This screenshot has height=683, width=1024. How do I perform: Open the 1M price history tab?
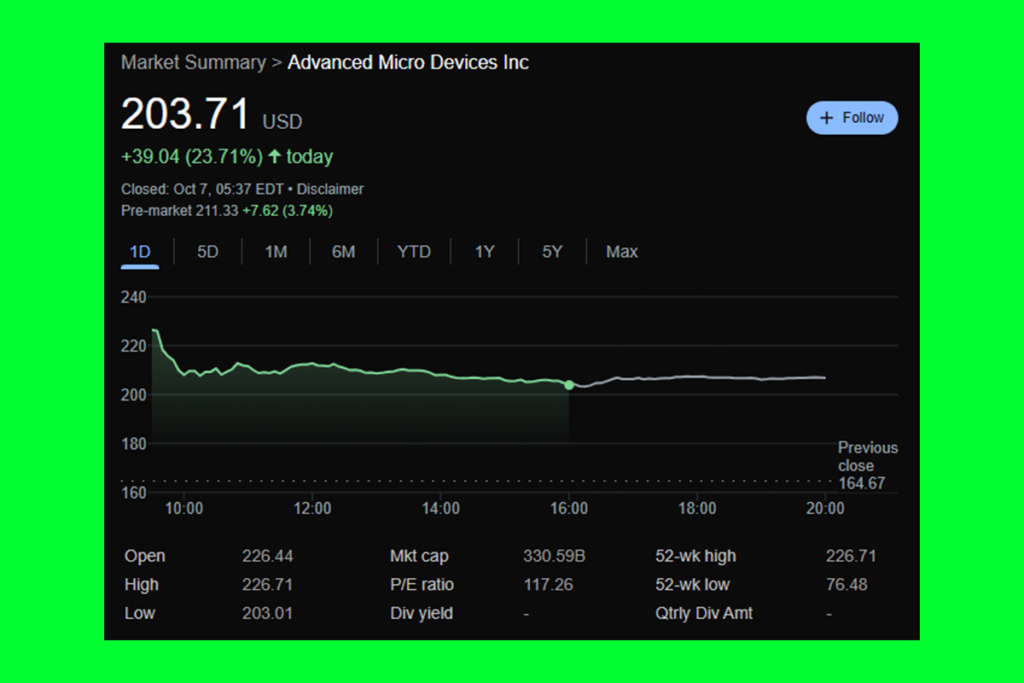click(275, 252)
